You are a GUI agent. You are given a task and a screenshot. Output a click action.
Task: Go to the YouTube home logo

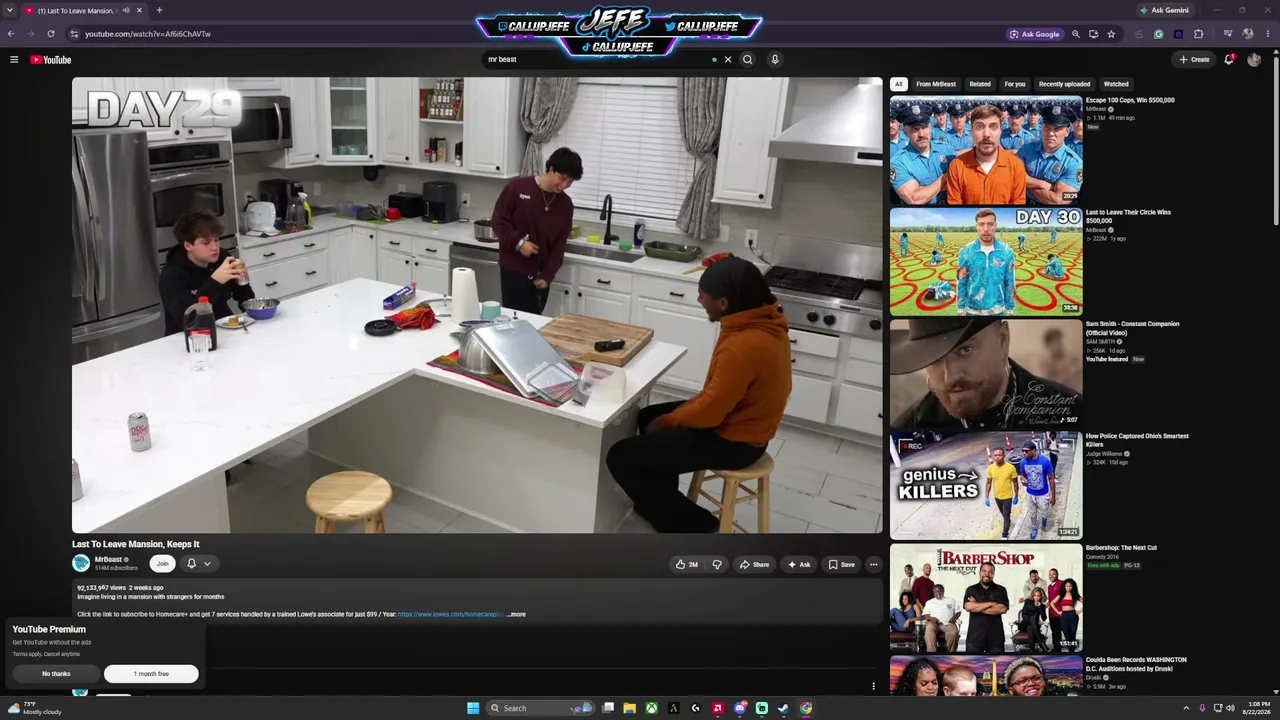50,60
